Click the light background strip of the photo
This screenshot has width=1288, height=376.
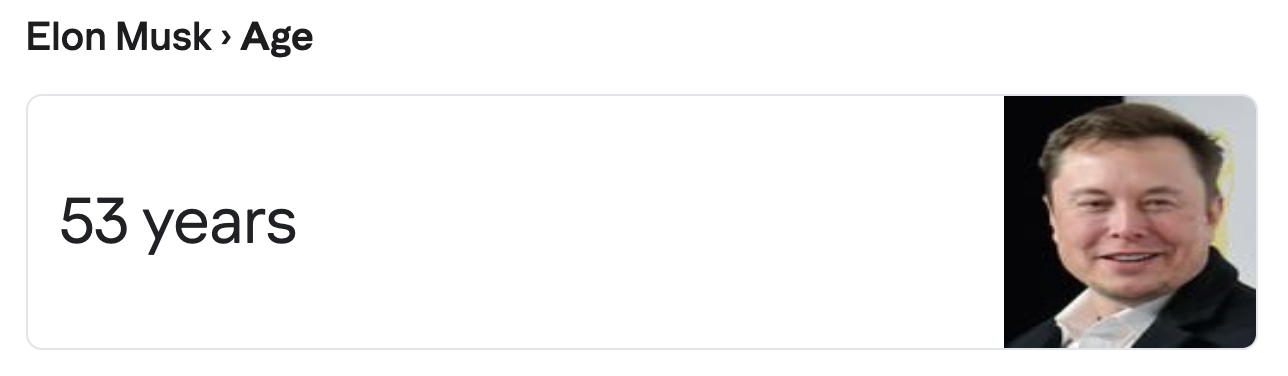(1238, 180)
